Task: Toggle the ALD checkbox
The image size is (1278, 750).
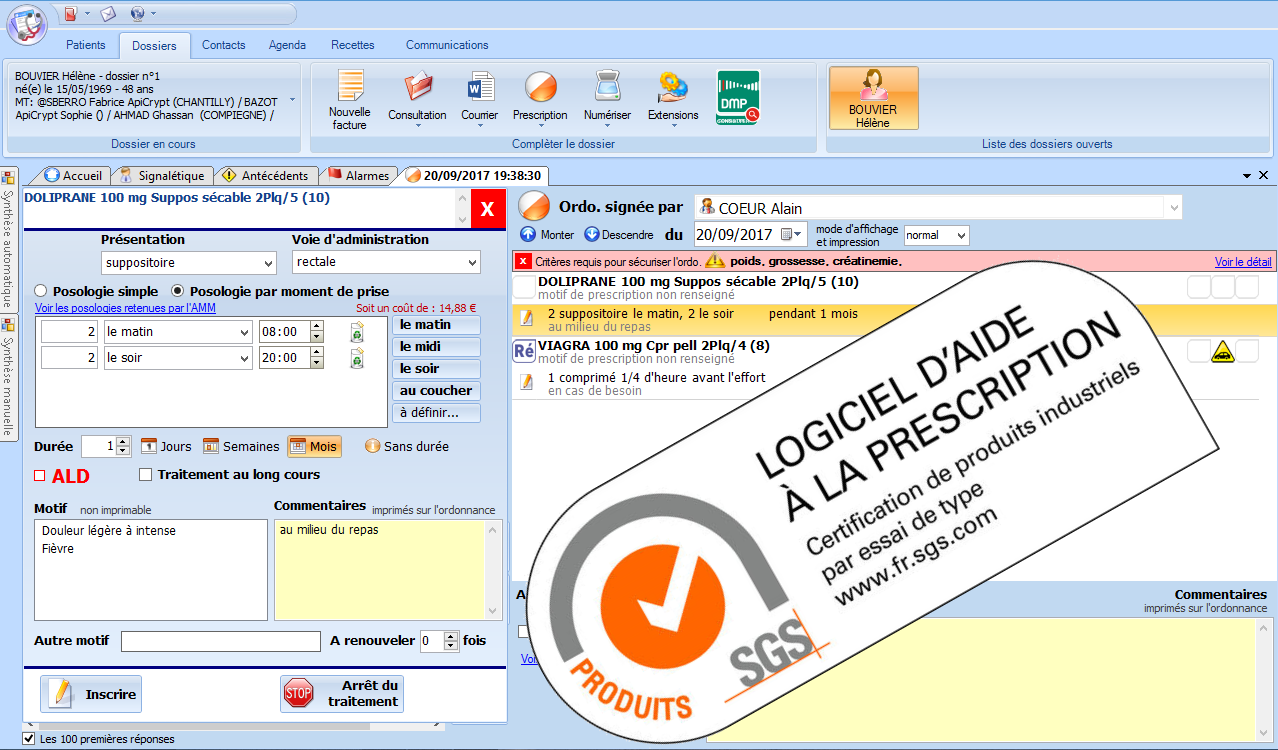Action: (x=40, y=475)
